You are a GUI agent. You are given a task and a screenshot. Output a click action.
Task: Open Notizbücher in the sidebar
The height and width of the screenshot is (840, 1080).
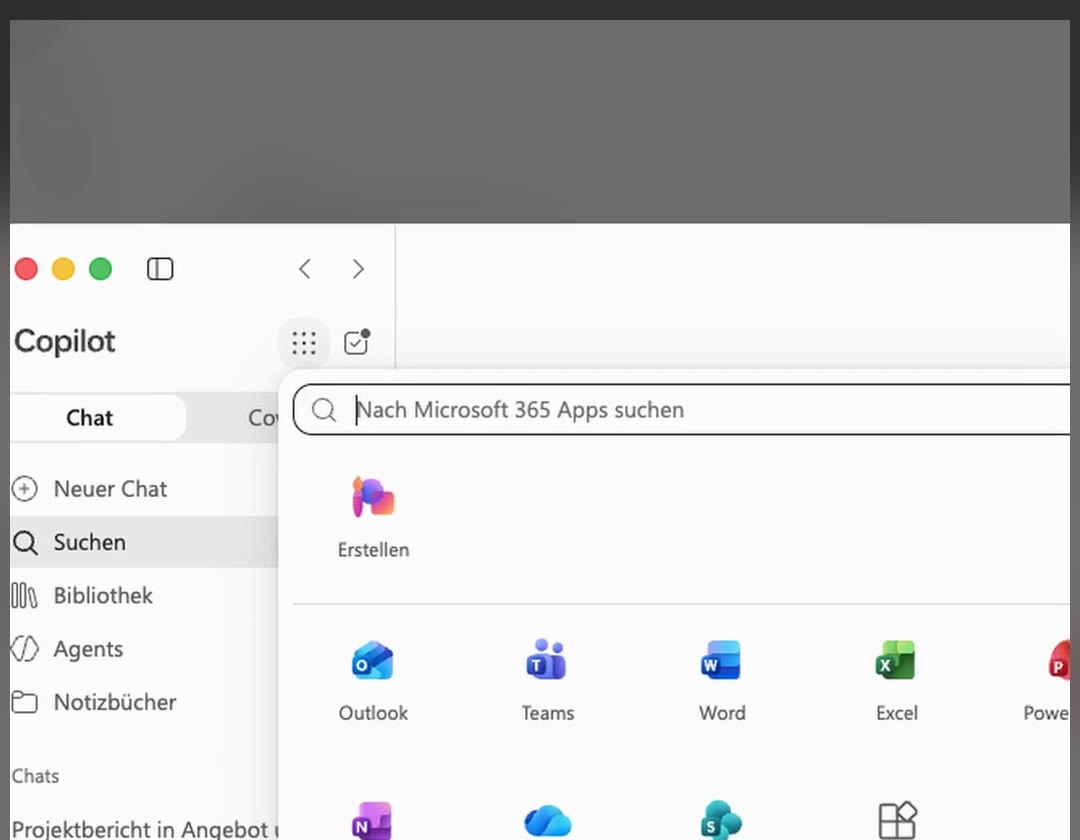pyautogui.click(x=143, y=702)
